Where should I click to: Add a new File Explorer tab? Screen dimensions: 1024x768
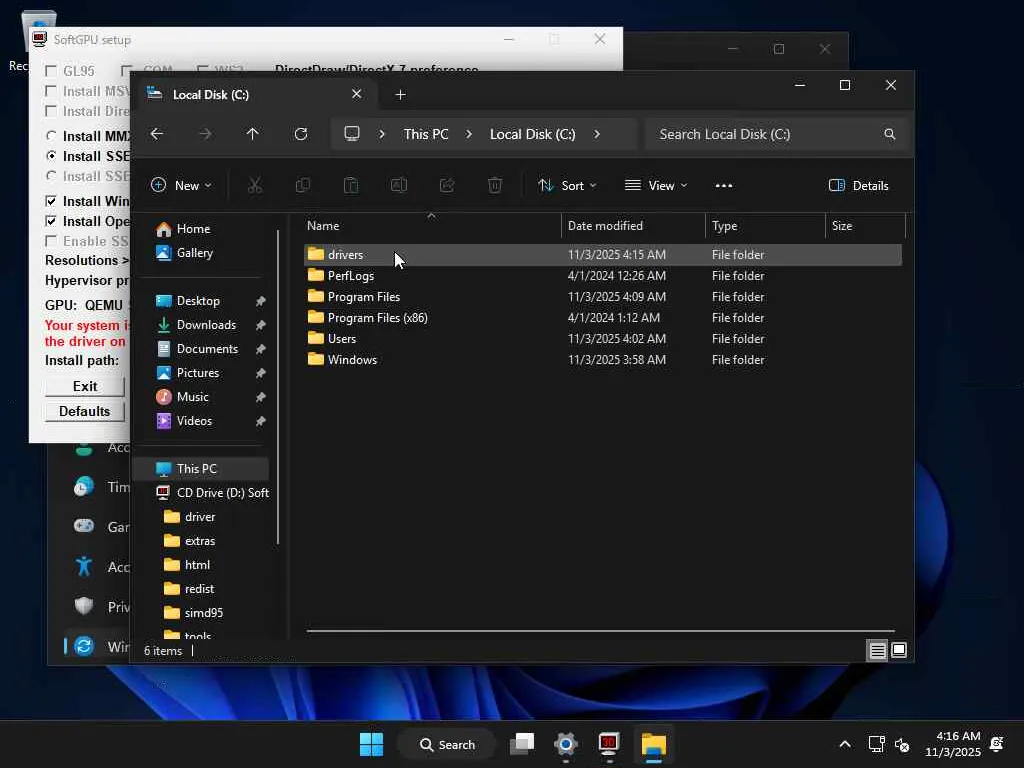(400, 95)
